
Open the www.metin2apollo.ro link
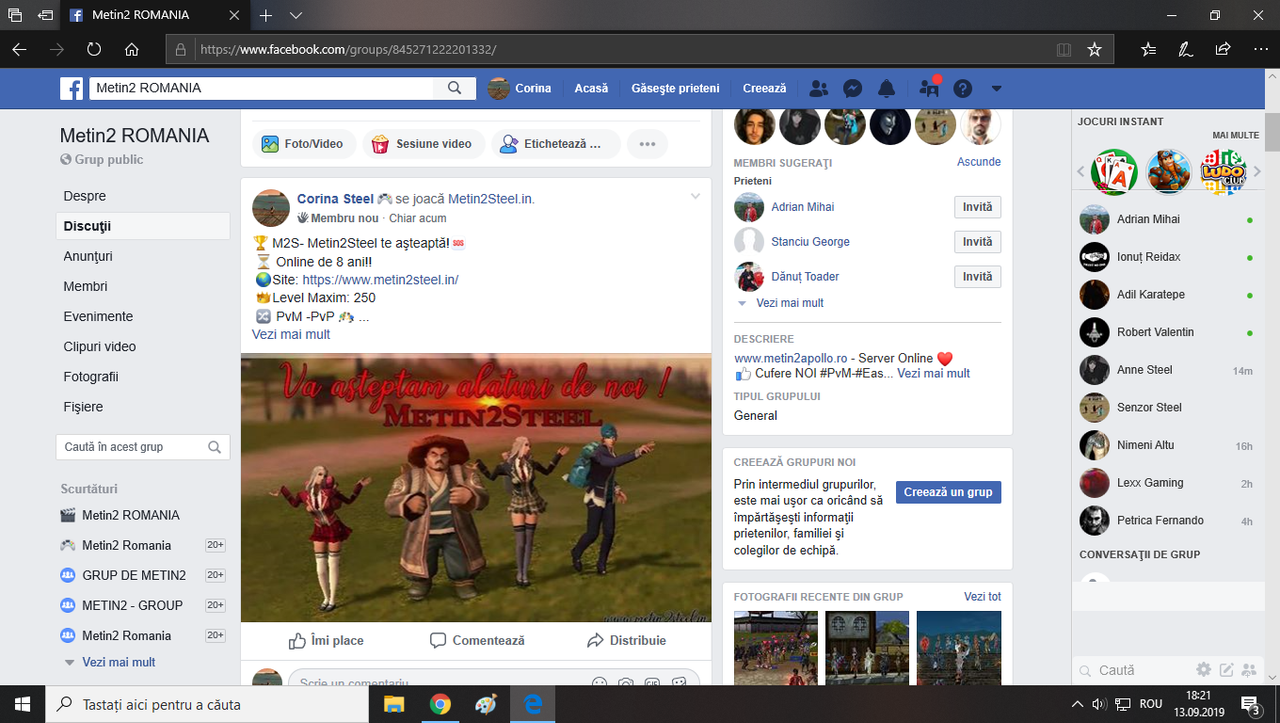pyautogui.click(x=791, y=358)
